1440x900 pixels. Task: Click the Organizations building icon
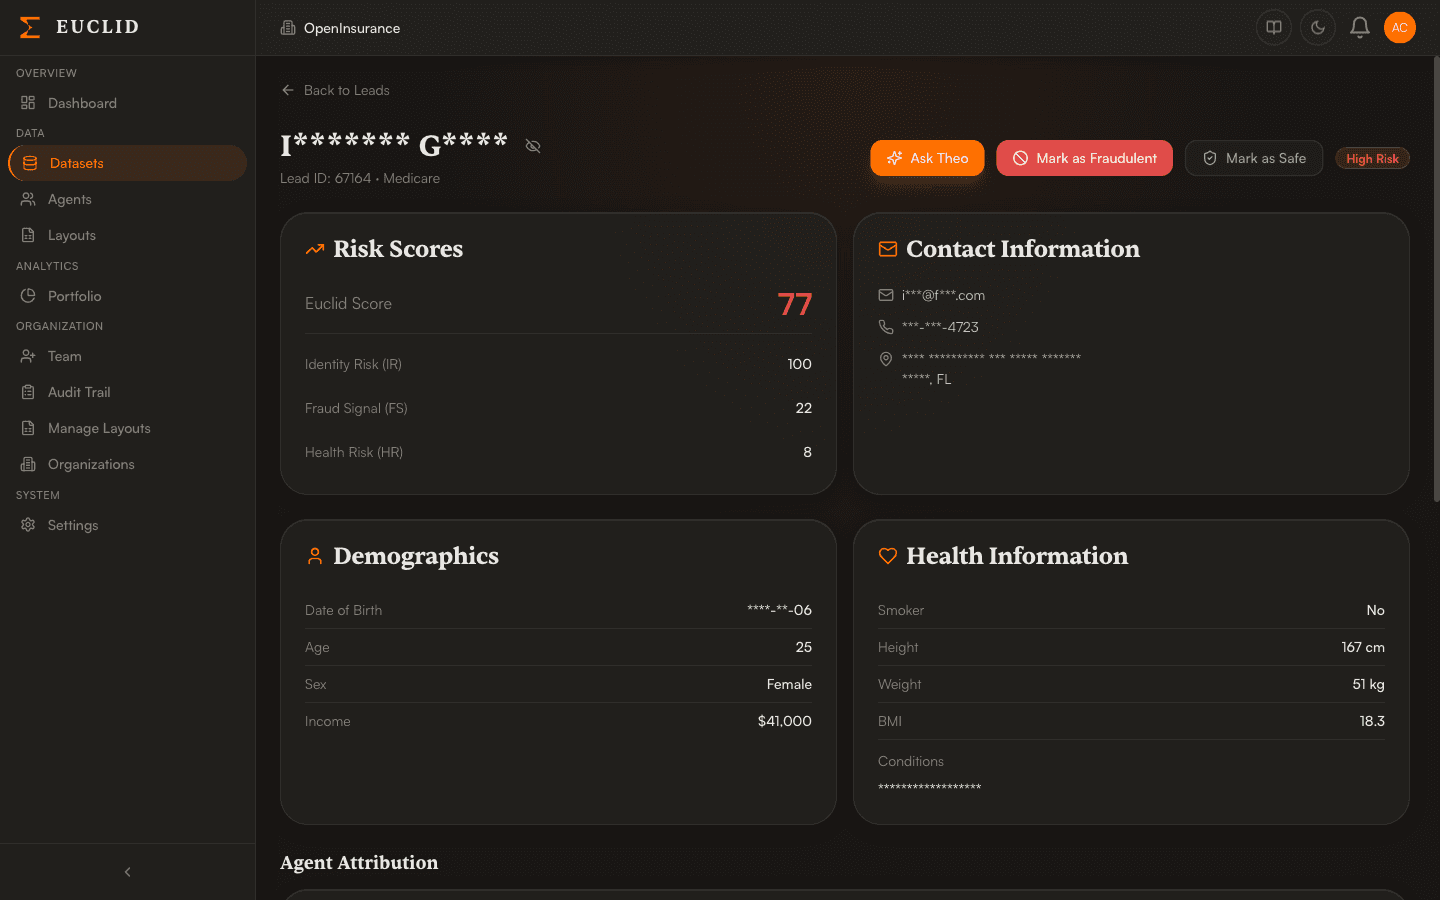point(28,464)
